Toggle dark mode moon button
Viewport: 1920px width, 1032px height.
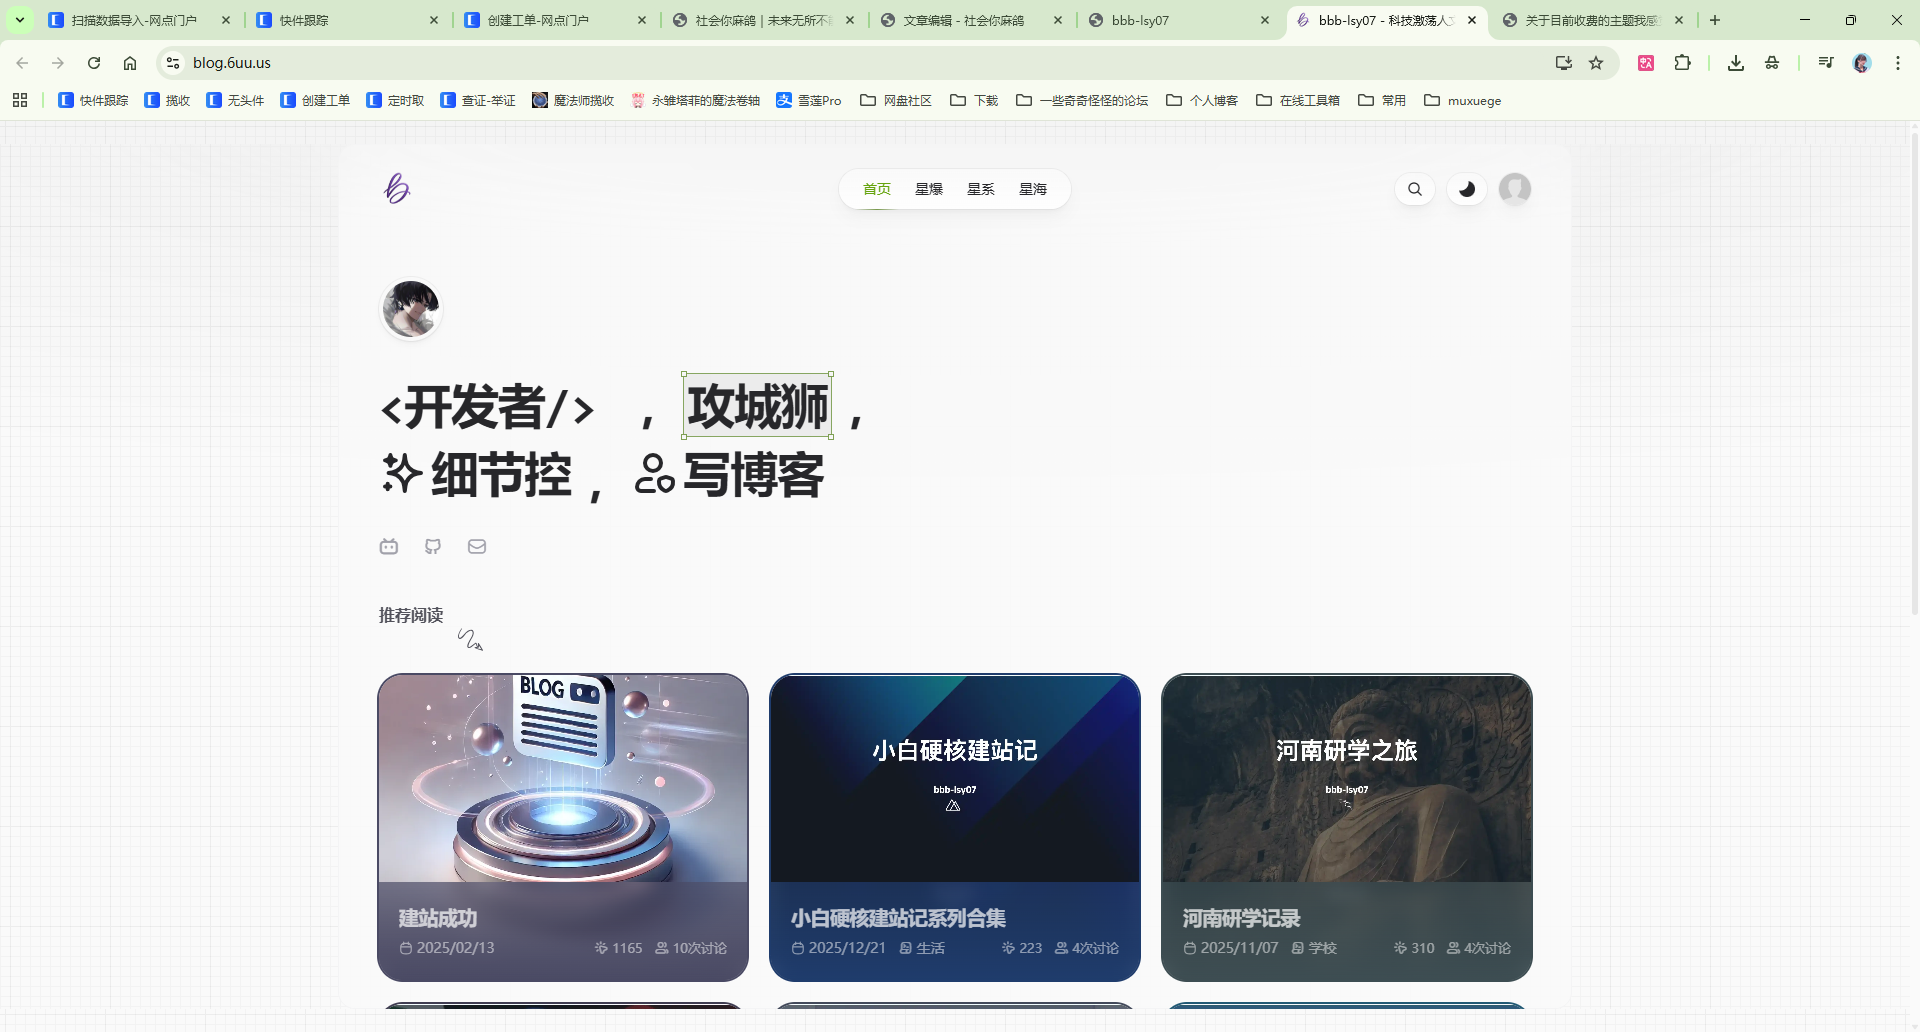(x=1466, y=189)
